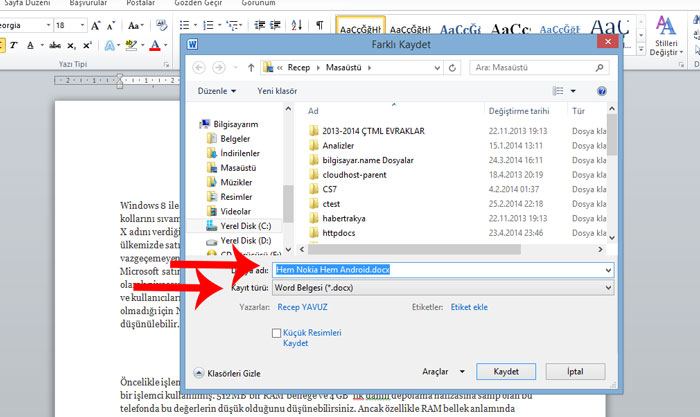Toggle strikethrough formatting
The image size is (700, 417).
[x=55, y=45]
